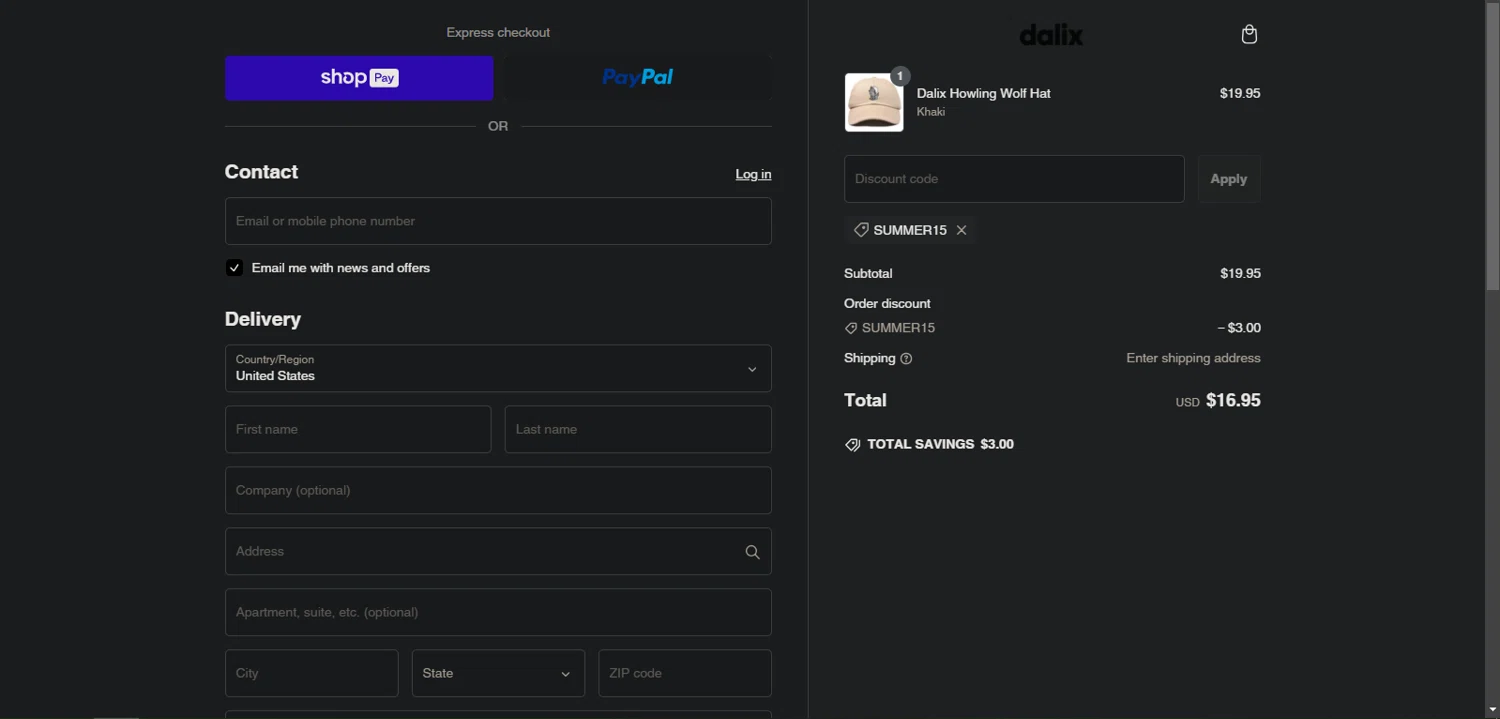
Task: Click the Express checkout heading
Action: point(498,32)
